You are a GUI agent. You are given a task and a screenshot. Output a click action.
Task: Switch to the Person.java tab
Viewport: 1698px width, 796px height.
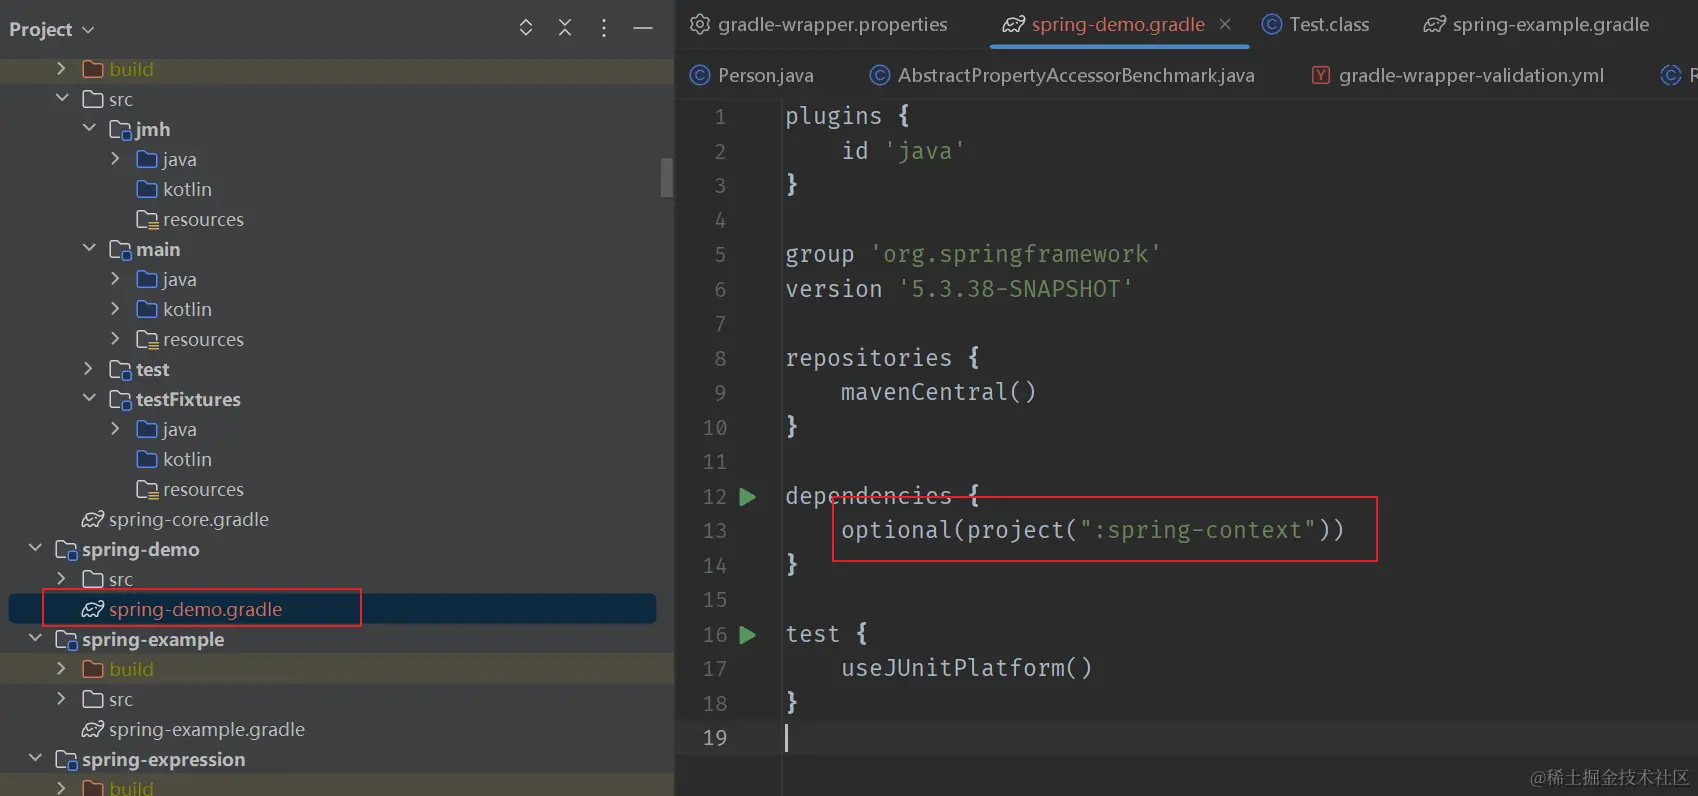[752, 75]
